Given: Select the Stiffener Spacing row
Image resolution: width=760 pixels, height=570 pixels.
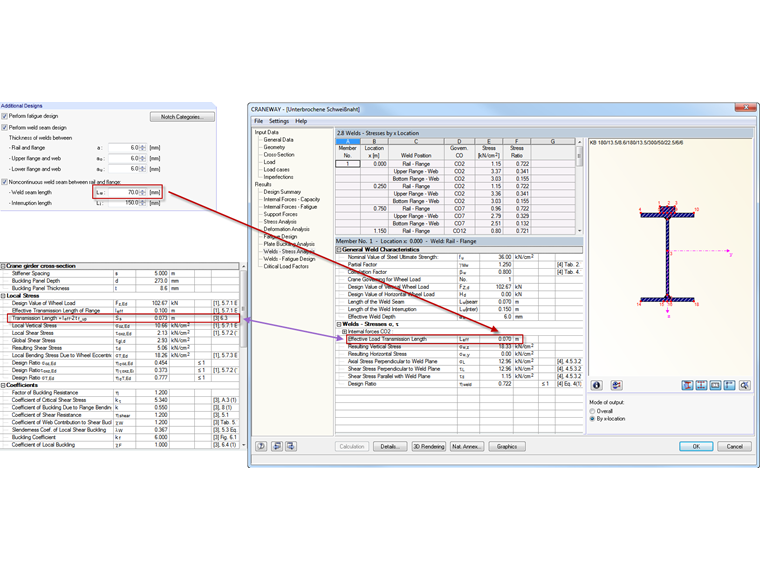Looking at the screenshot, I should [120, 273].
